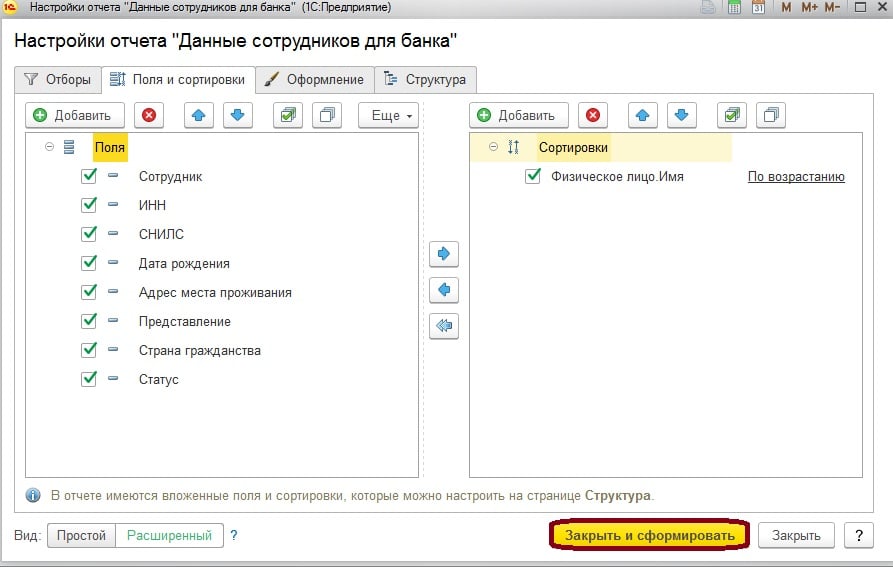Change По возрастанию sort direction link

(796, 177)
